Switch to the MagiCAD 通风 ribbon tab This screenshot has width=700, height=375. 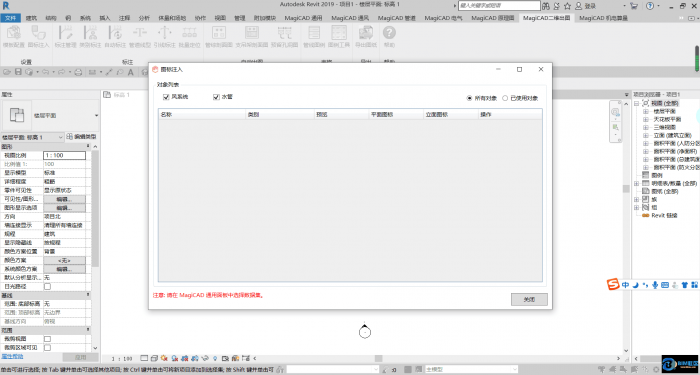(x=350, y=18)
